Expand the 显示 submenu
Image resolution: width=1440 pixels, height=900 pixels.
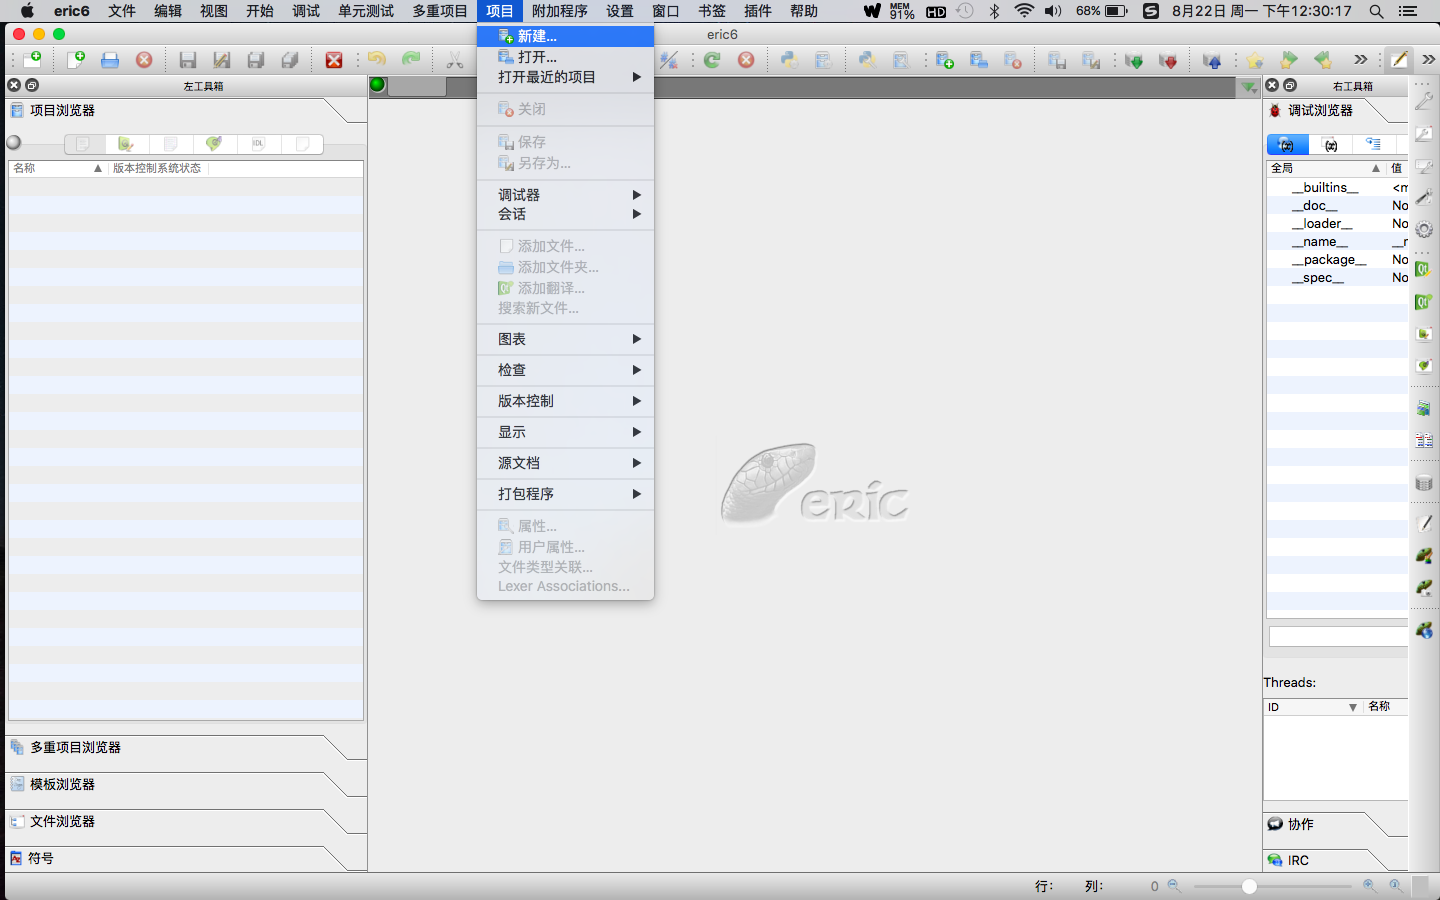566,432
